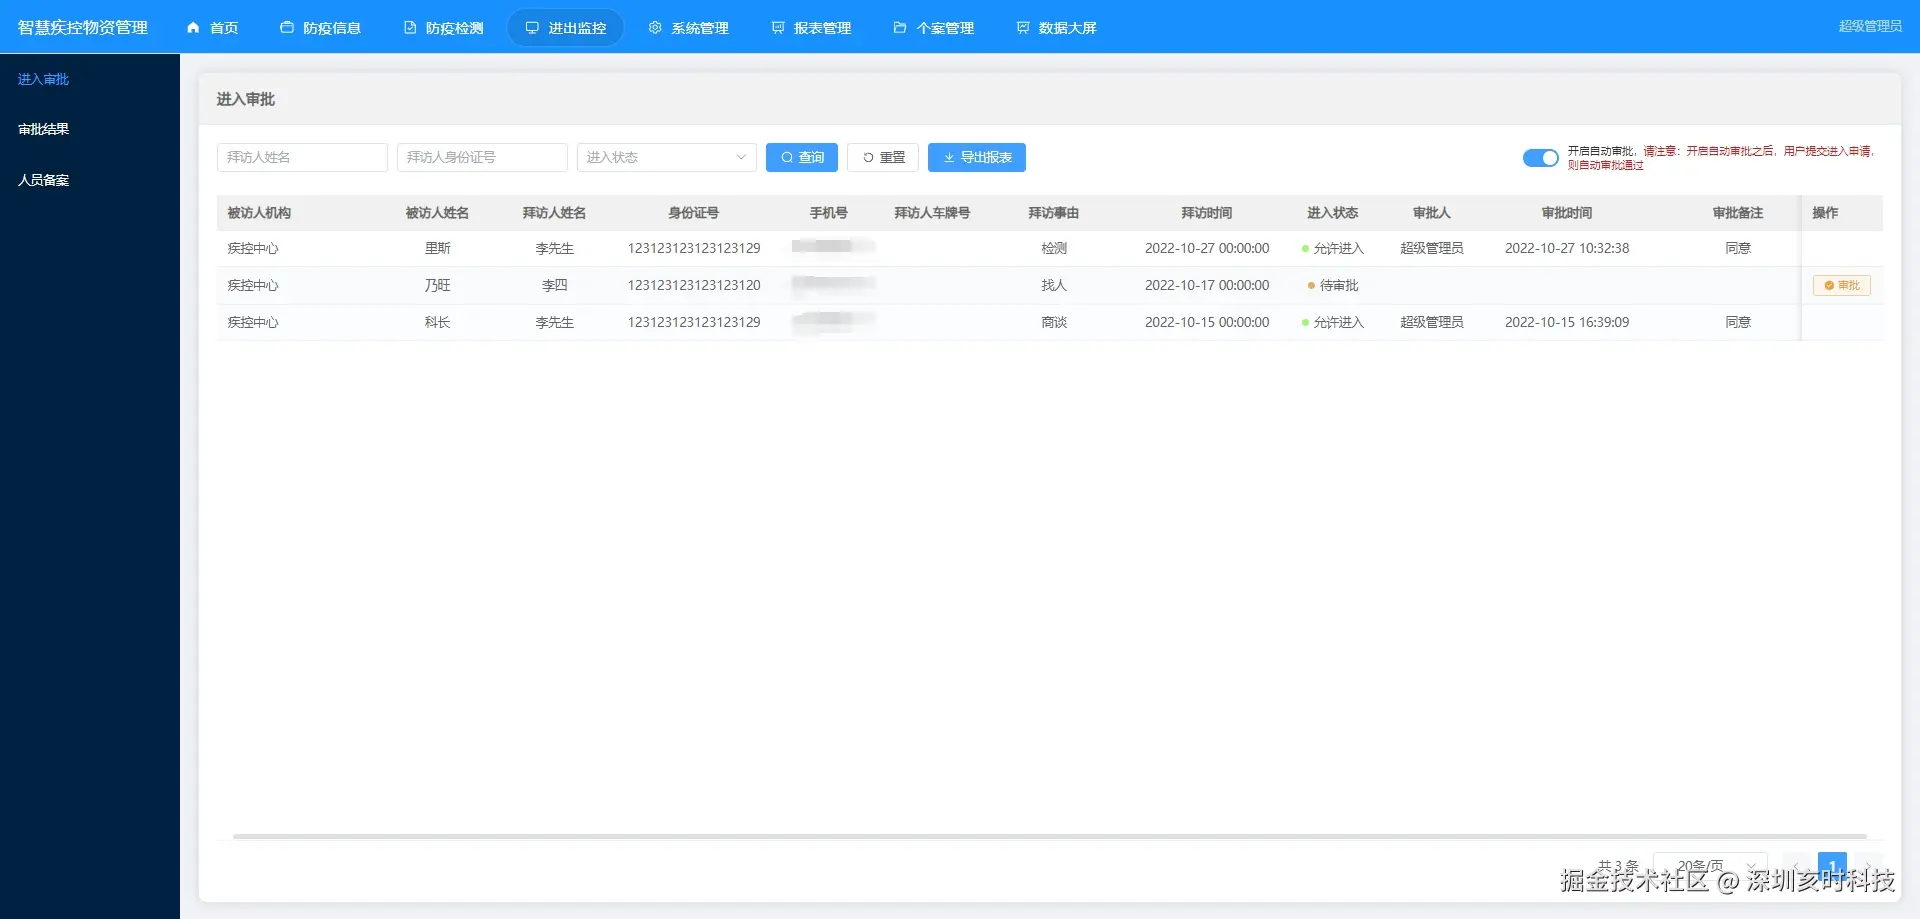Open the 20条/页 page size dropdown
The image size is (1920, 919).
click(1711, 866)
